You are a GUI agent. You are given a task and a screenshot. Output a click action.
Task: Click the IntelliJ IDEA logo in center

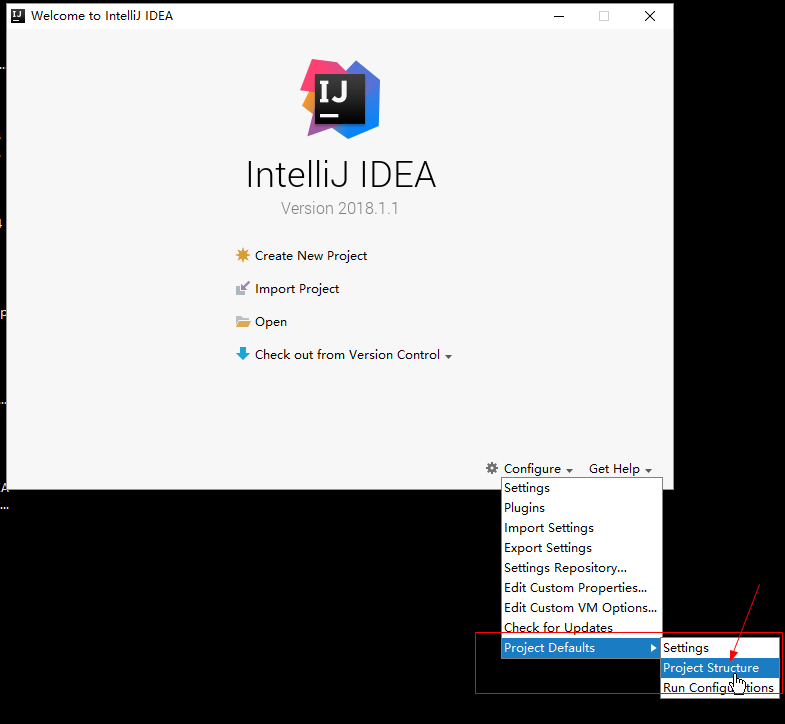pyautogui.click(x=340, y=97)
